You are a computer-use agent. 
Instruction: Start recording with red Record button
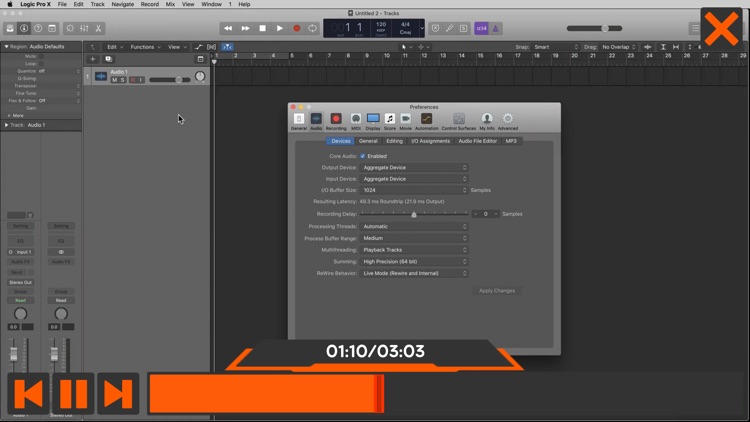[297, 28]
